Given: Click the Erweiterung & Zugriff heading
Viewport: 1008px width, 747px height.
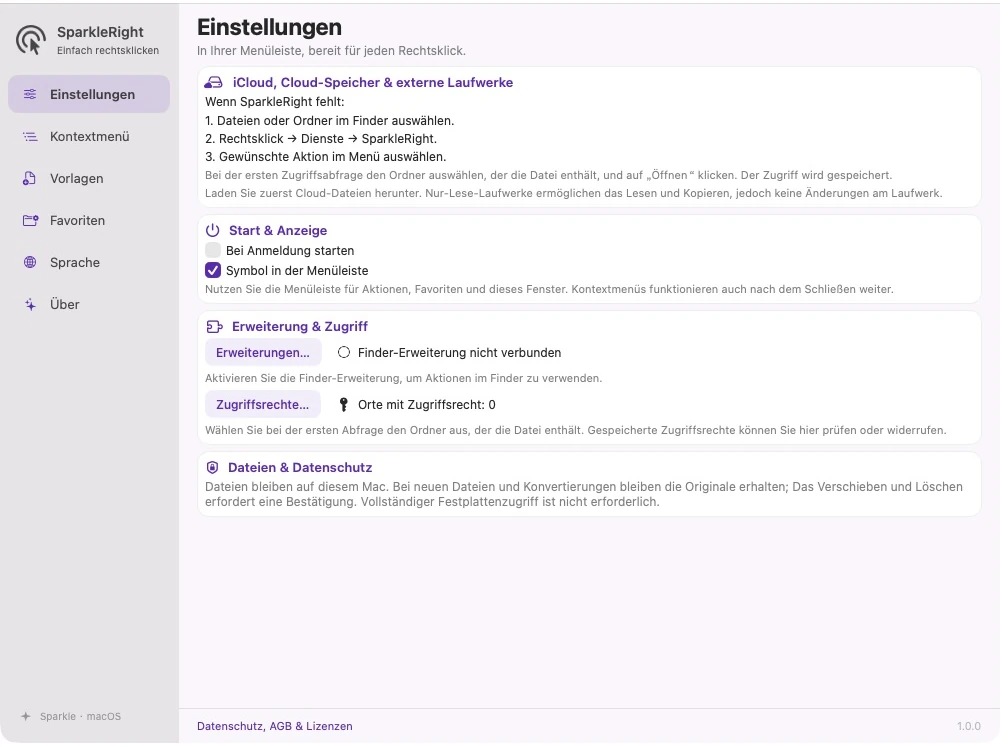Looking at the screenshot, I should 300,327.
